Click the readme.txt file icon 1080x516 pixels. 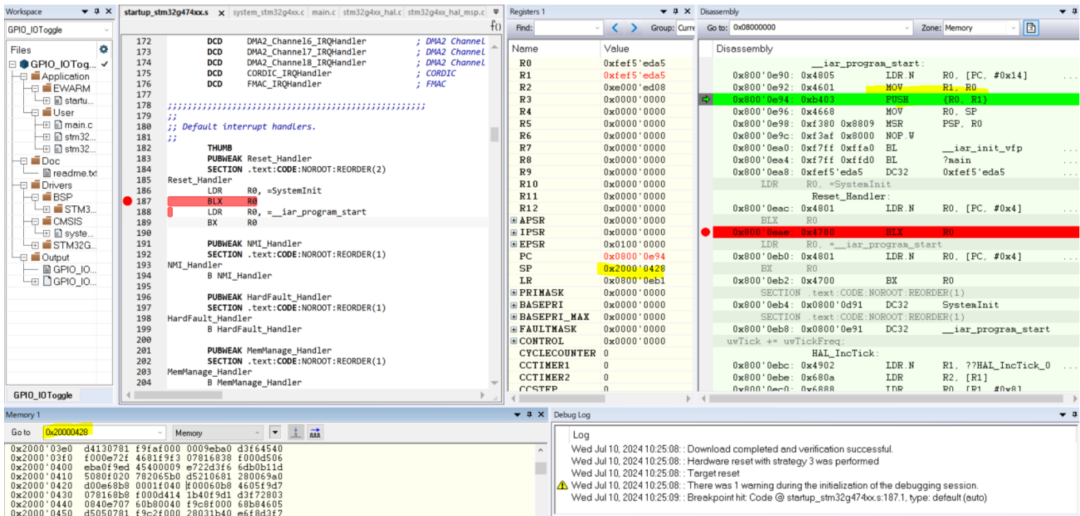[x=47, y=173]
